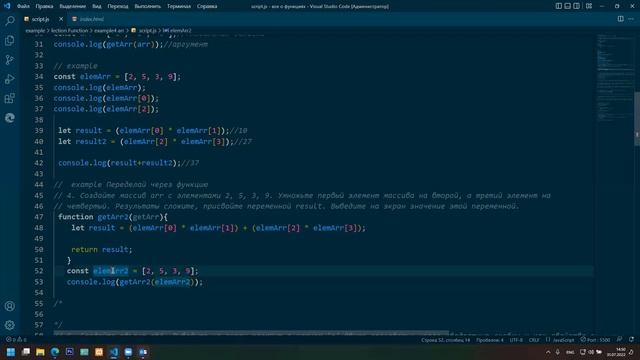This screenshot has height=360, width=640.
Task: Open the Выполнить menu
Action: [147, 6]
